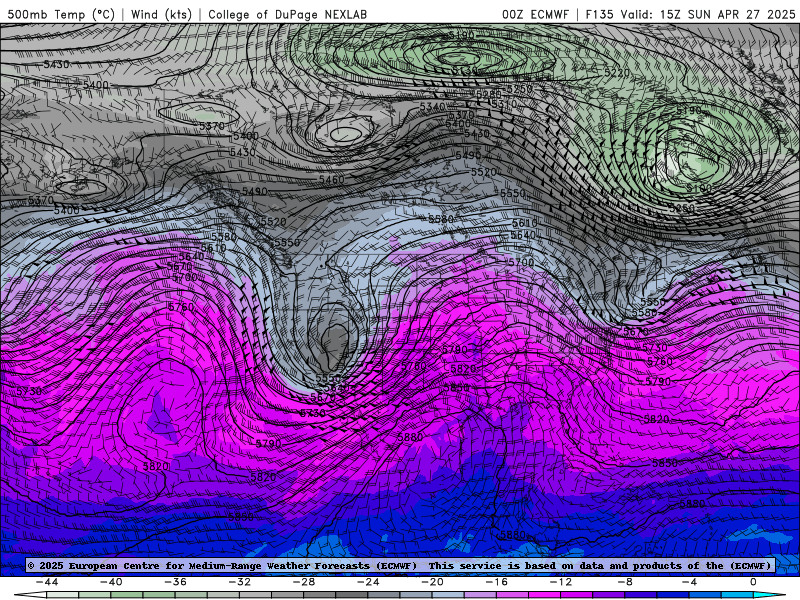Click the 5280 height contour label
This screenshot has width=800, height=600.
point(488,94)
